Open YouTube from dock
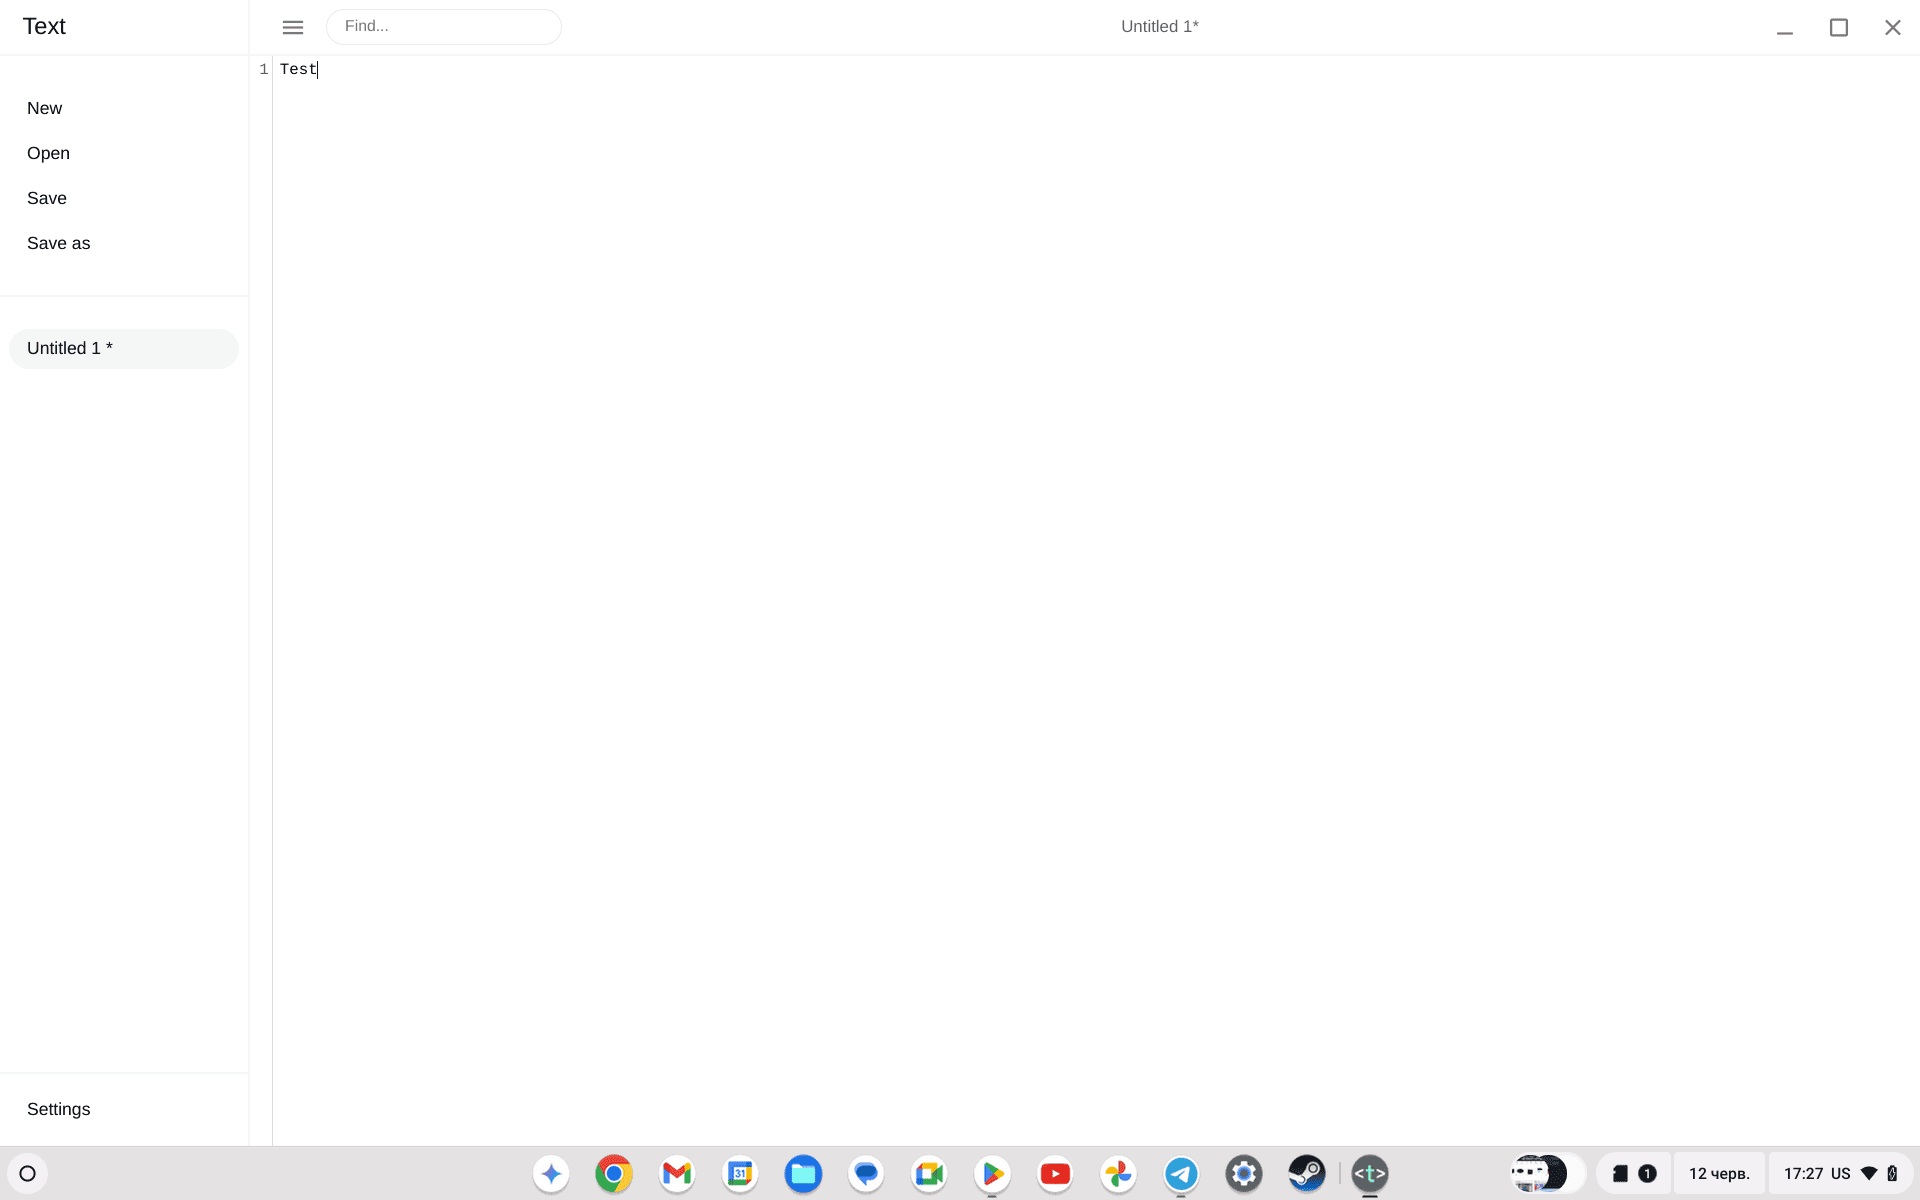 1055,1172
